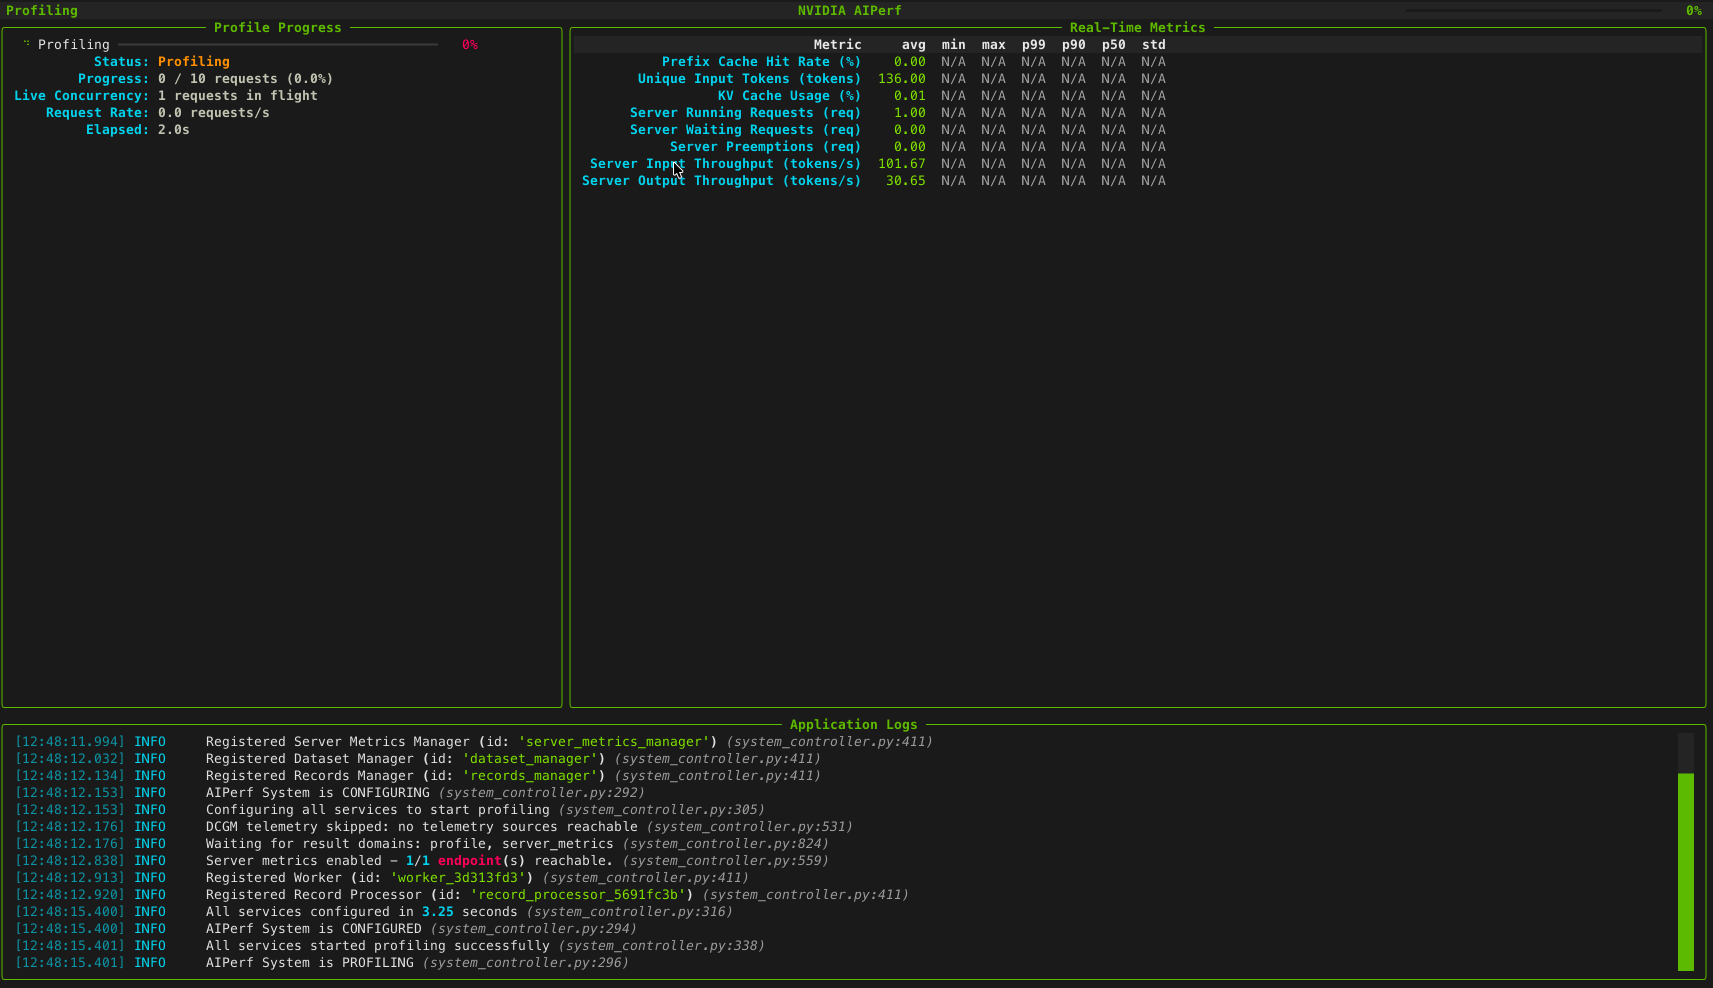Click the Application Logs scrollbar thumb
This screenshot has width=1713, height=988.
[x=1686, y=871]
